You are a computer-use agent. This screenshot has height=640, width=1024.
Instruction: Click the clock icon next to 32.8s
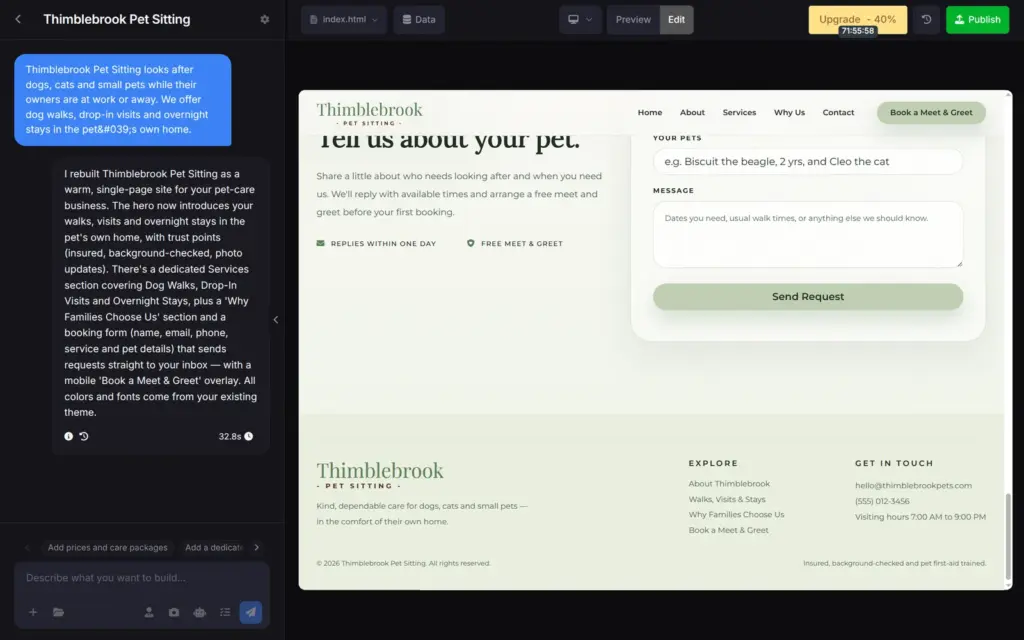pyautogui.click(x=249, y=436)
